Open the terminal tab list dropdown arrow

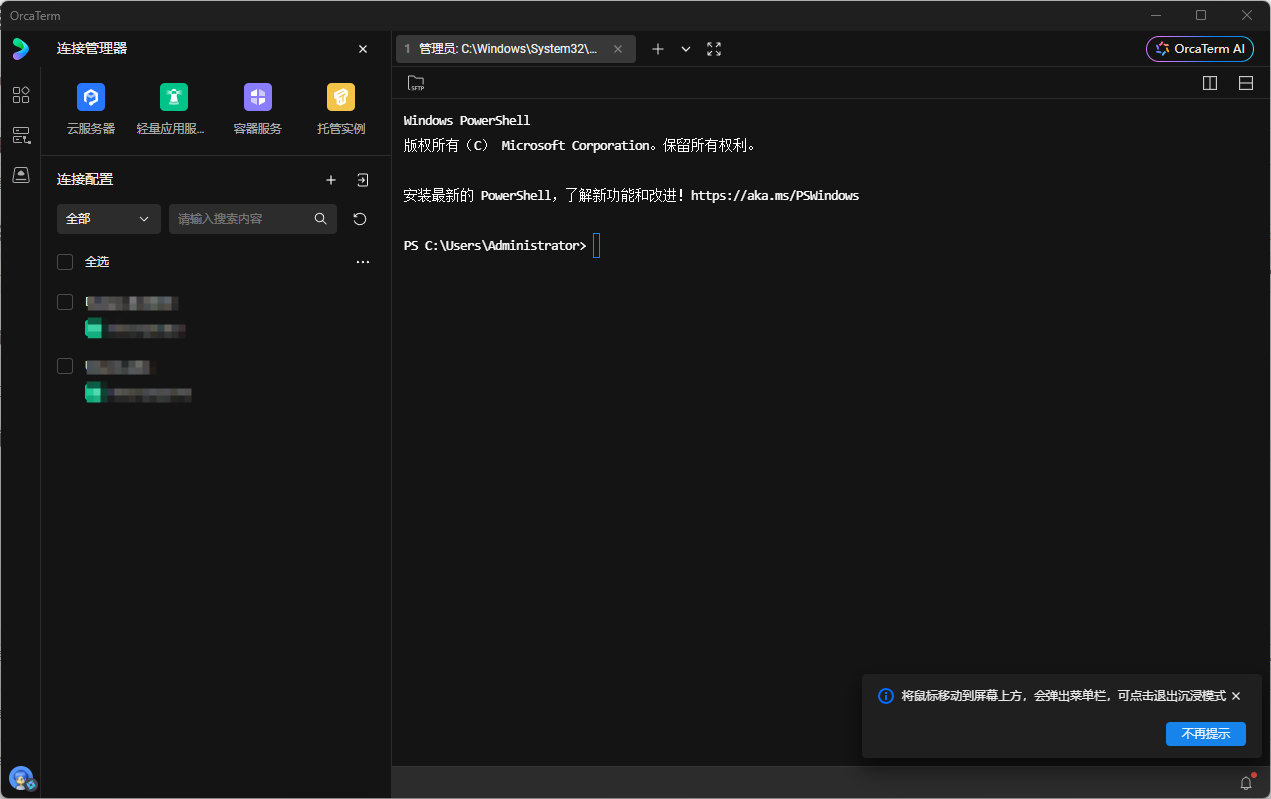click(685, 48)
